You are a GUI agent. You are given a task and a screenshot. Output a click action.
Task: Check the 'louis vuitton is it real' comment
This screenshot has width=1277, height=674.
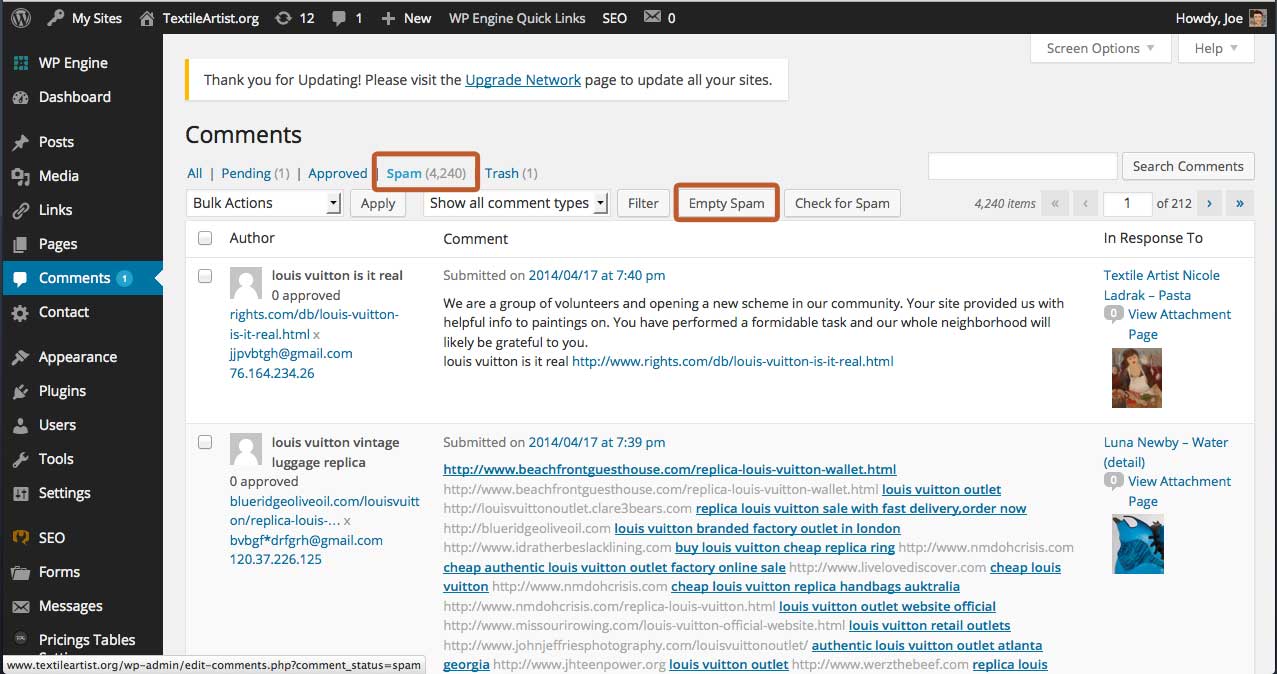pyautogui.click(x=205, y=276)
